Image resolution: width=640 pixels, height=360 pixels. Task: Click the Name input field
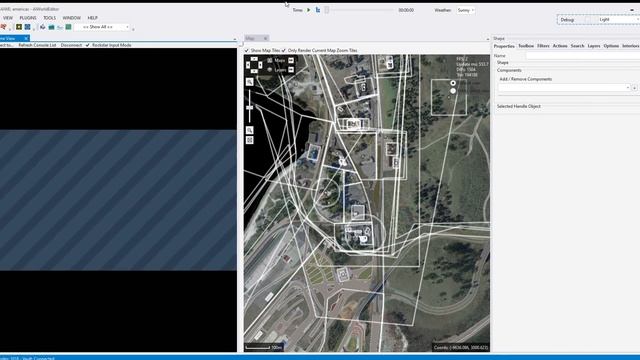pos(583,56)
